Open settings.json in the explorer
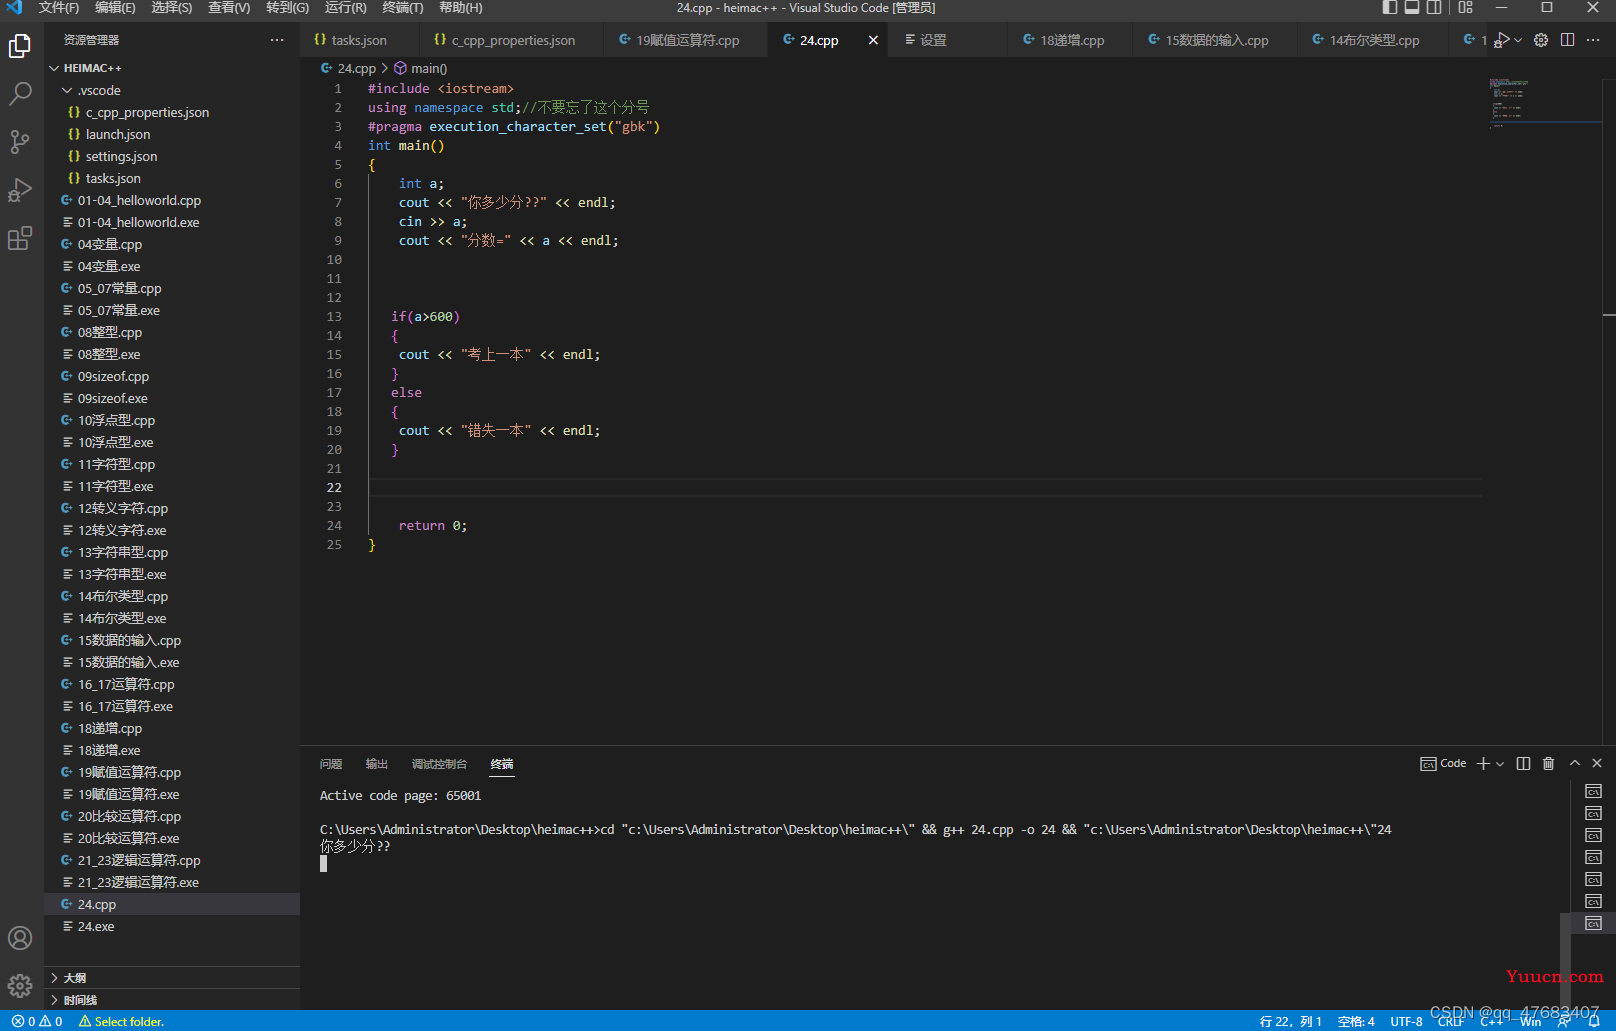This screenshot has height=1031, width=1616. (x=121, y=156)
